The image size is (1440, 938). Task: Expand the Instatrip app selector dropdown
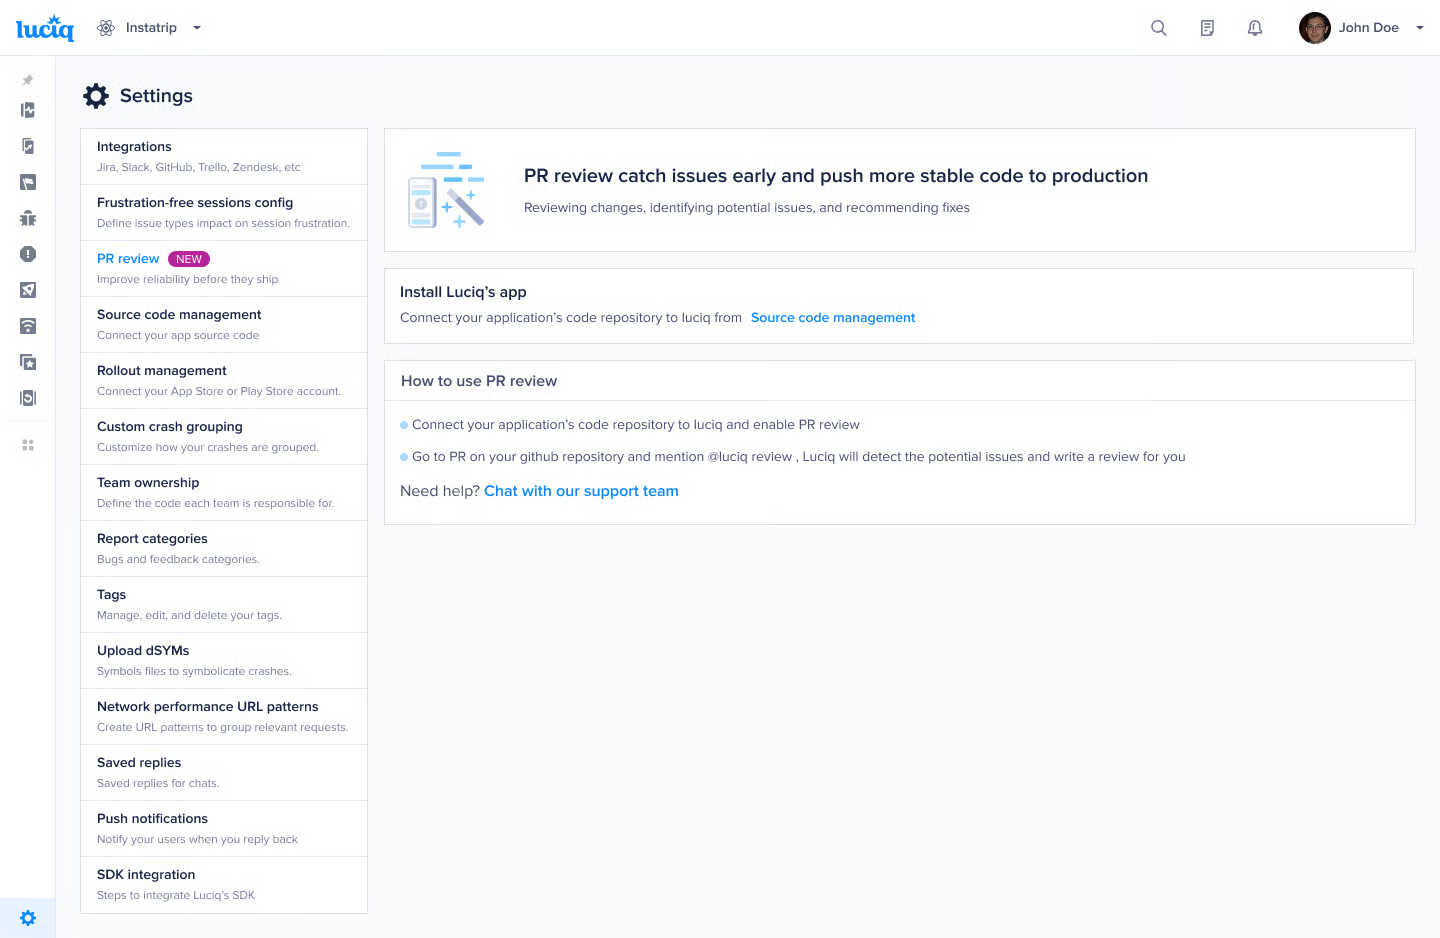(197, 28)
